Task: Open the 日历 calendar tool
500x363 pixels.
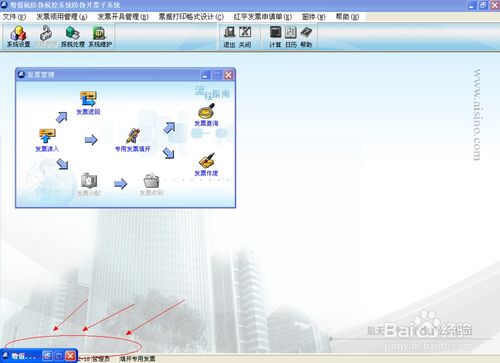Action: click(x=291, y=37)
